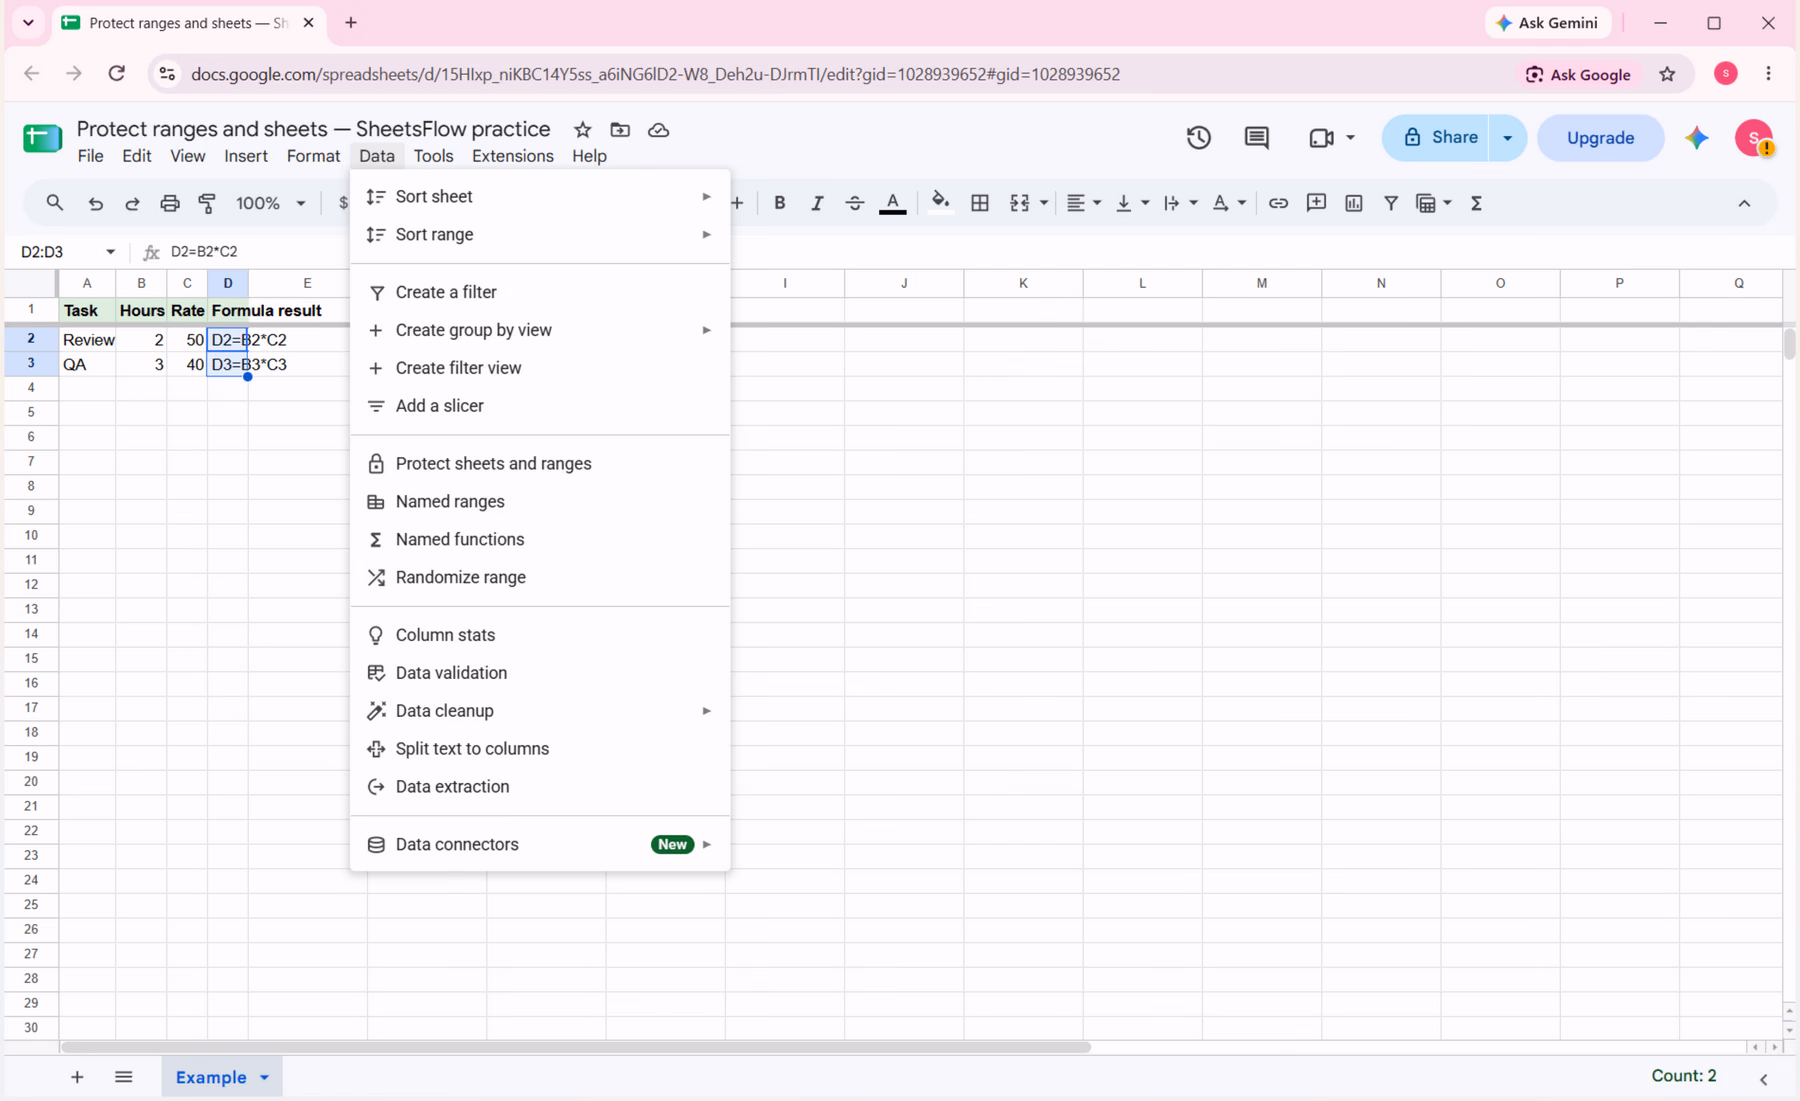Click the Gemini sparkle icon
Image resolution: width=1800 pixels, height=1101 pixels.
tap(1697, 138)
